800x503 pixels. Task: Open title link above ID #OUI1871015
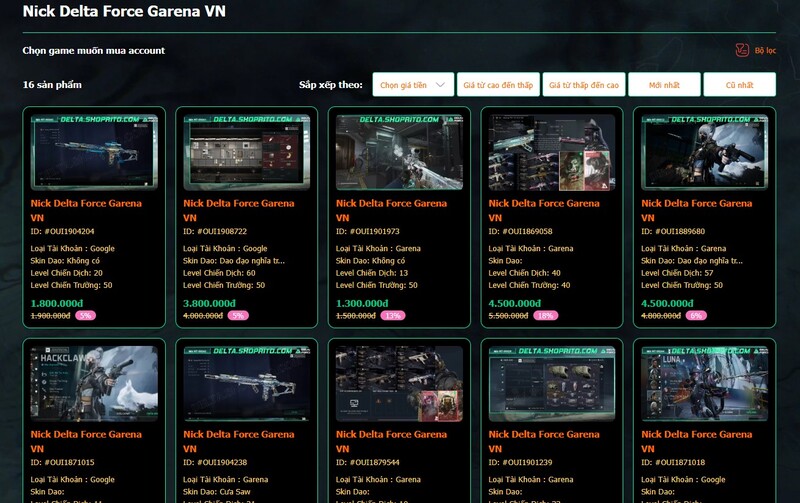tap(86, 441)
